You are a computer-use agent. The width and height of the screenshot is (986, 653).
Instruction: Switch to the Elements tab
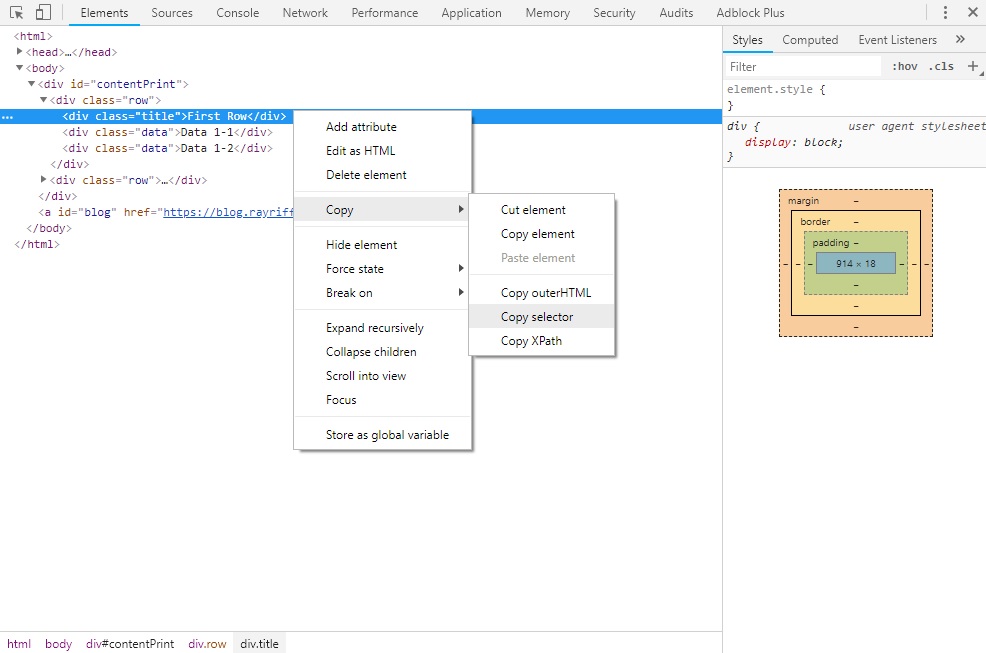[x=104, y=13]
